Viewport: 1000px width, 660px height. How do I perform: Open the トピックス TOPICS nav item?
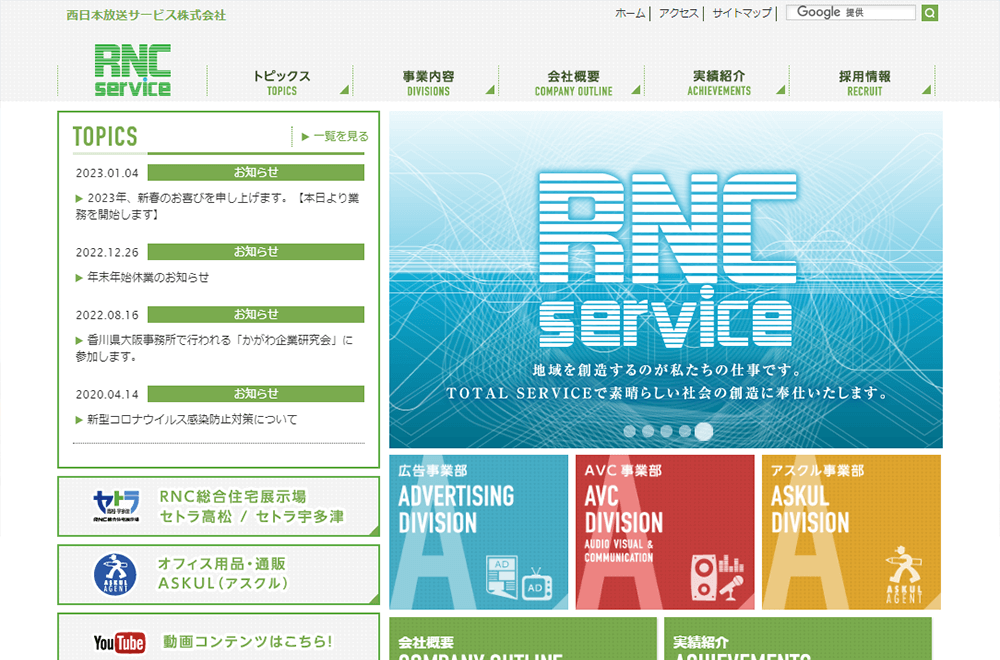tap(281, 82)
